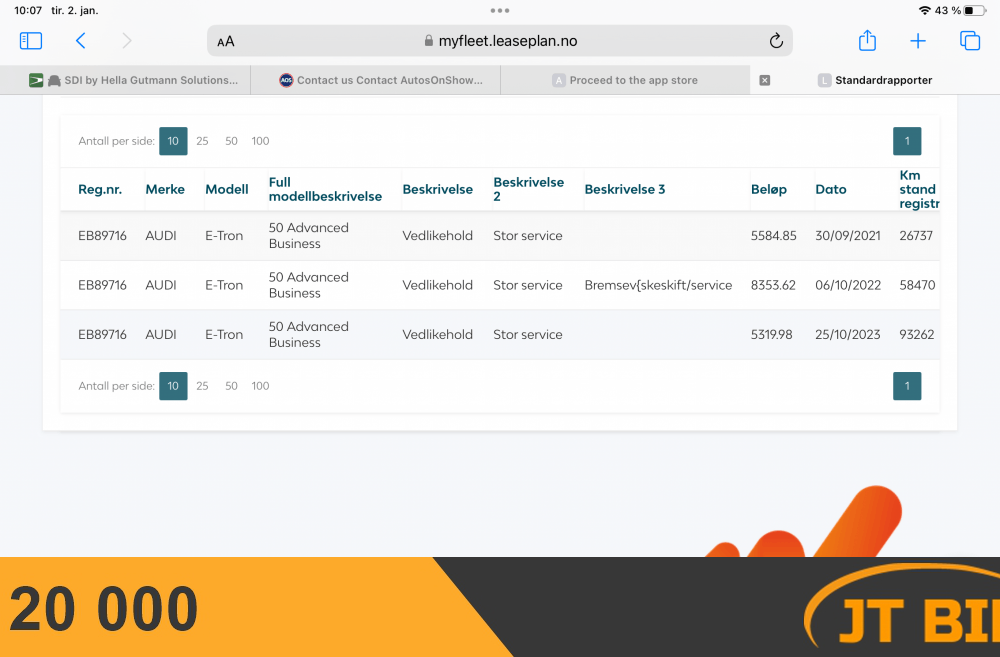Viewport: 1000px width, 657px height.
Task: Click the mileage value 58470
Action: pyautogui.click(x=917, y=285)
